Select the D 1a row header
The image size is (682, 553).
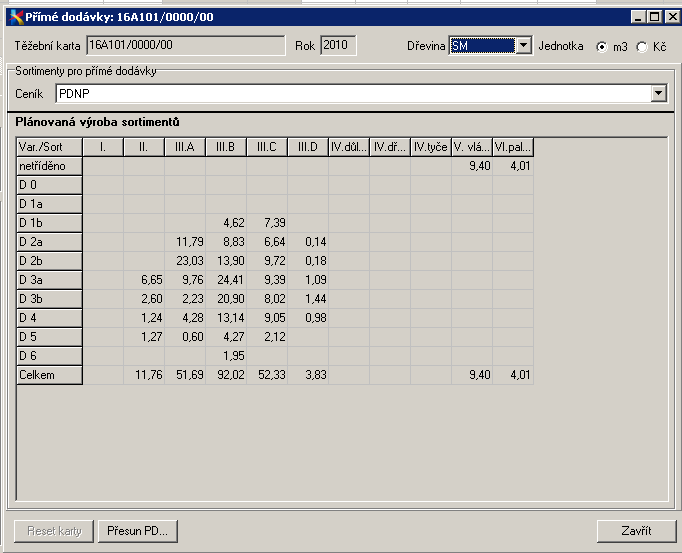click(x=49, y=204)
